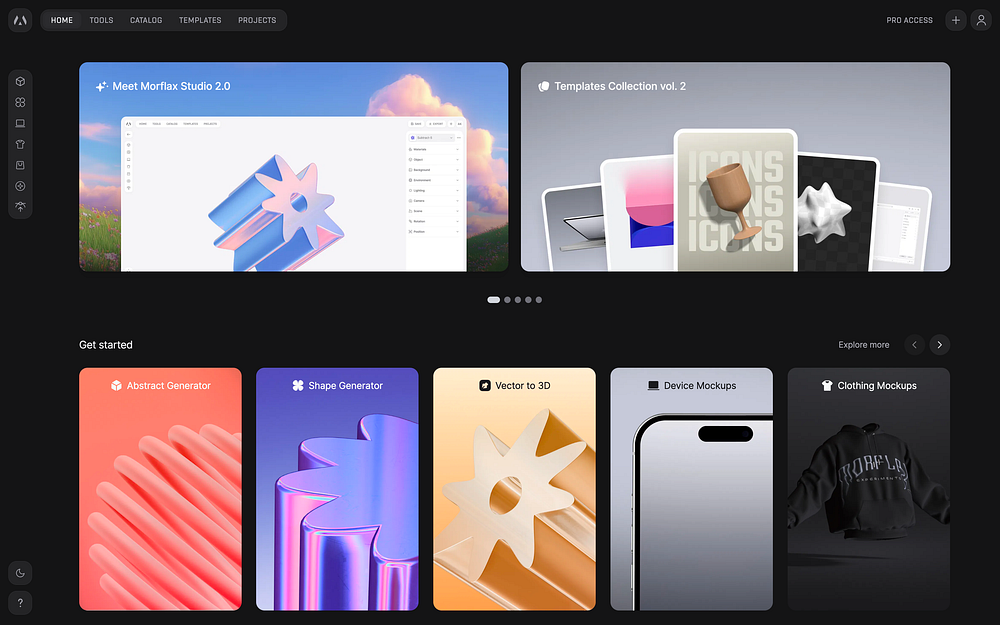Viewport: 1000px width, 625px height.
Task: Click the cube icon on Abstract Generator card
Action: click(116, 385)
